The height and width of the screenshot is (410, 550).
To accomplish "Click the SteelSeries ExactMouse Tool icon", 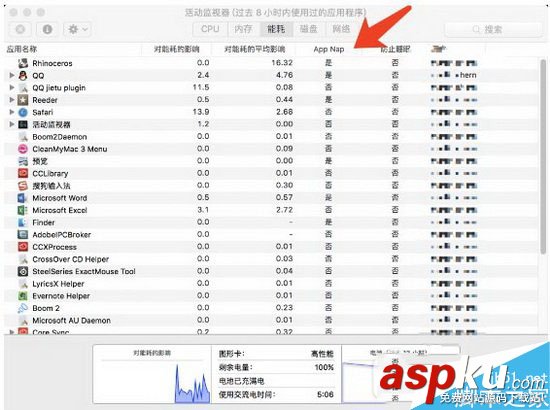I will (x=23, y=271).
